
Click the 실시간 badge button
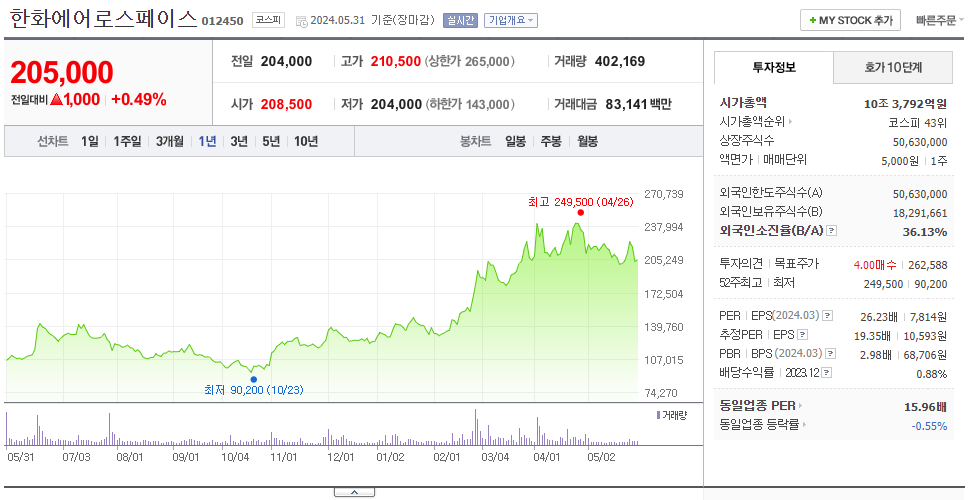[460, 20]
